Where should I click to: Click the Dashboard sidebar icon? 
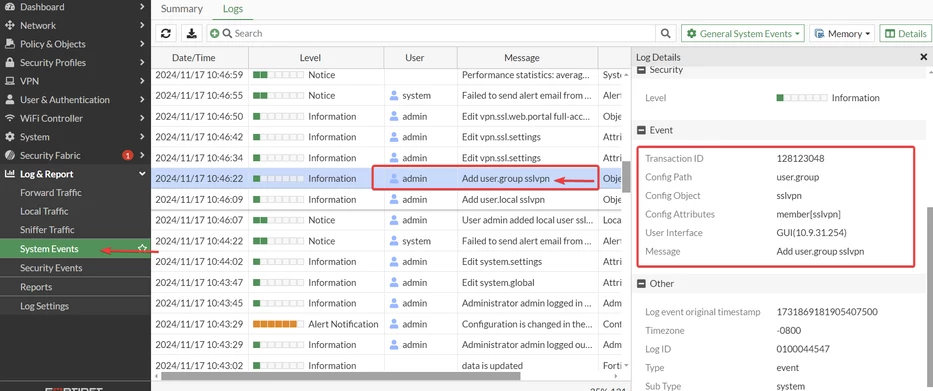click(x=10, y=7)
